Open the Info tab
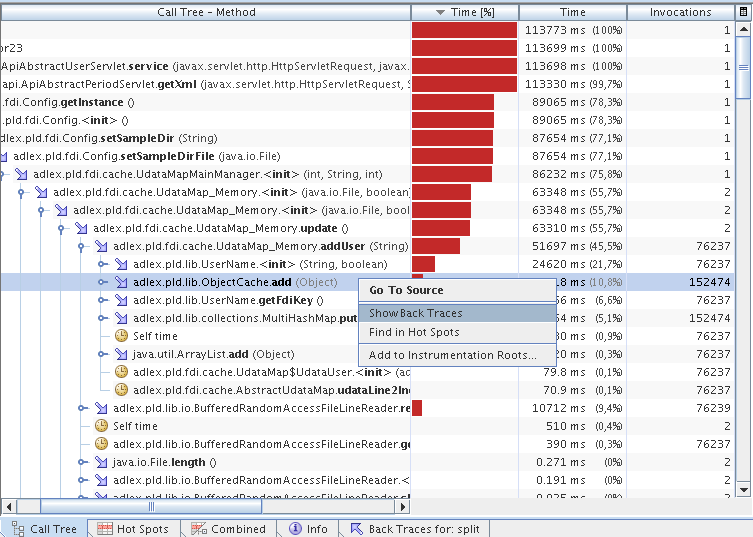Viewport: 753px width, 537px height. point(308,529)
